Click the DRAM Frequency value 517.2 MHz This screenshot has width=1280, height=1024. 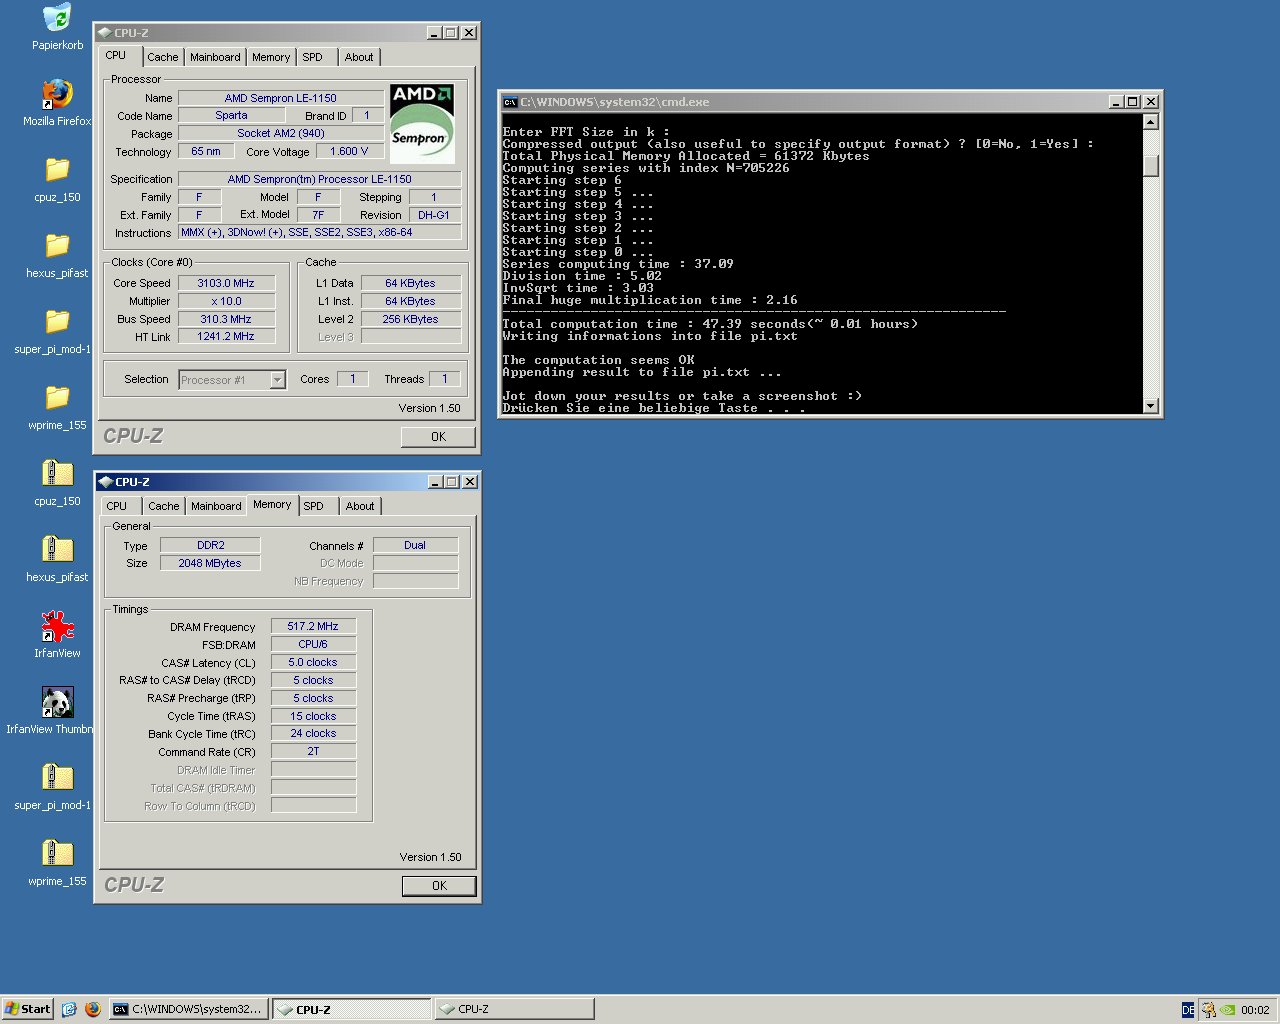pos(313,627)
